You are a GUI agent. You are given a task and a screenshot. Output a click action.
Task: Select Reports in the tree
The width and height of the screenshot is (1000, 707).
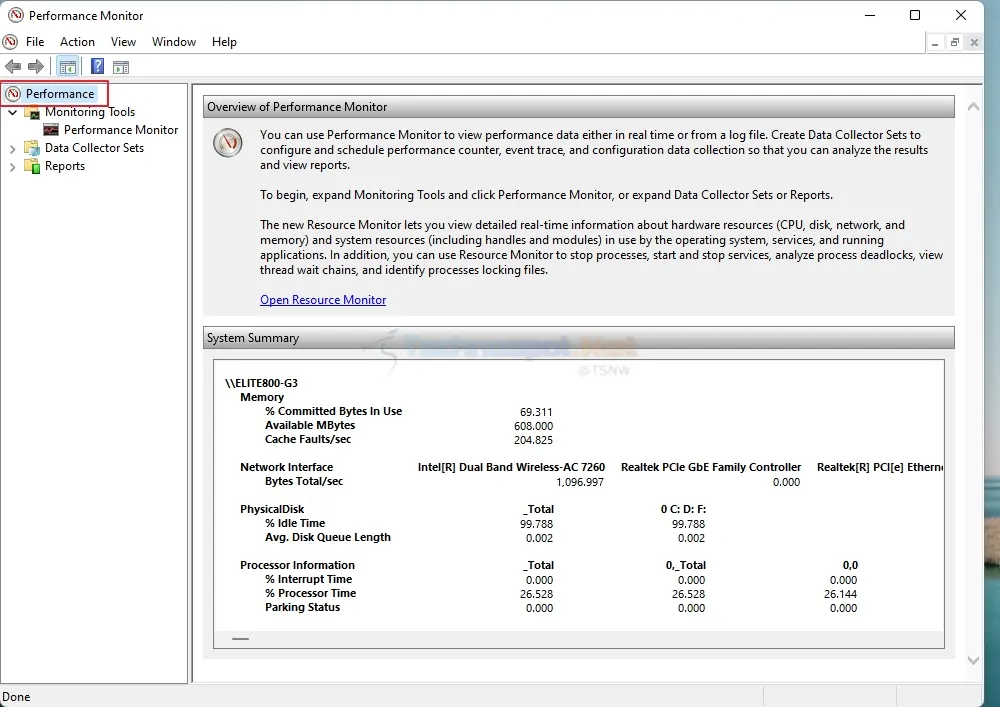point(65,166)
